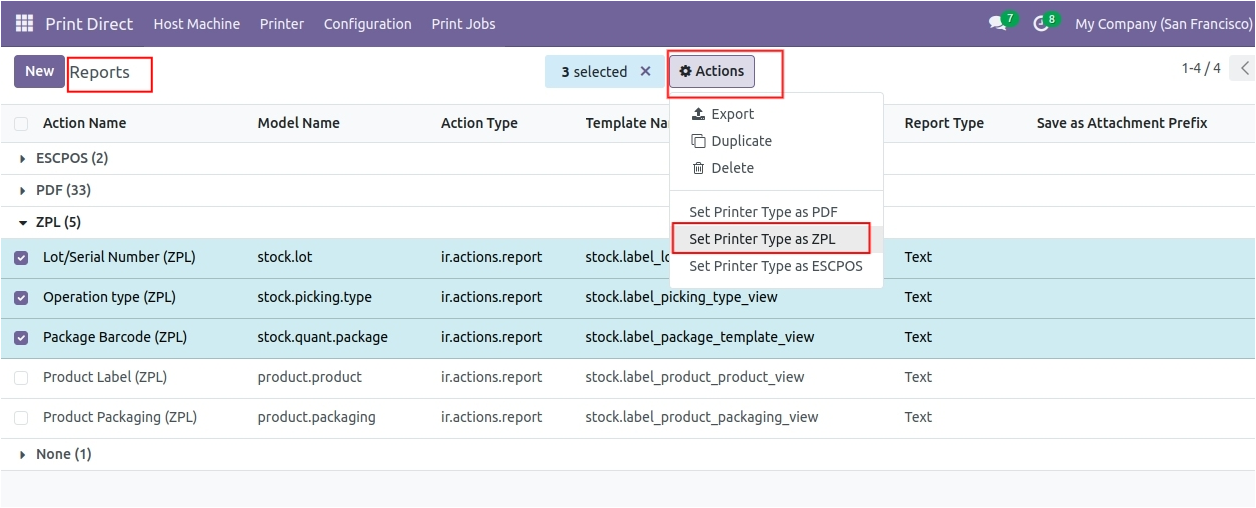Open the chat messages icon
This screenshot has height=508, width=1256.
tap(997, 23)
